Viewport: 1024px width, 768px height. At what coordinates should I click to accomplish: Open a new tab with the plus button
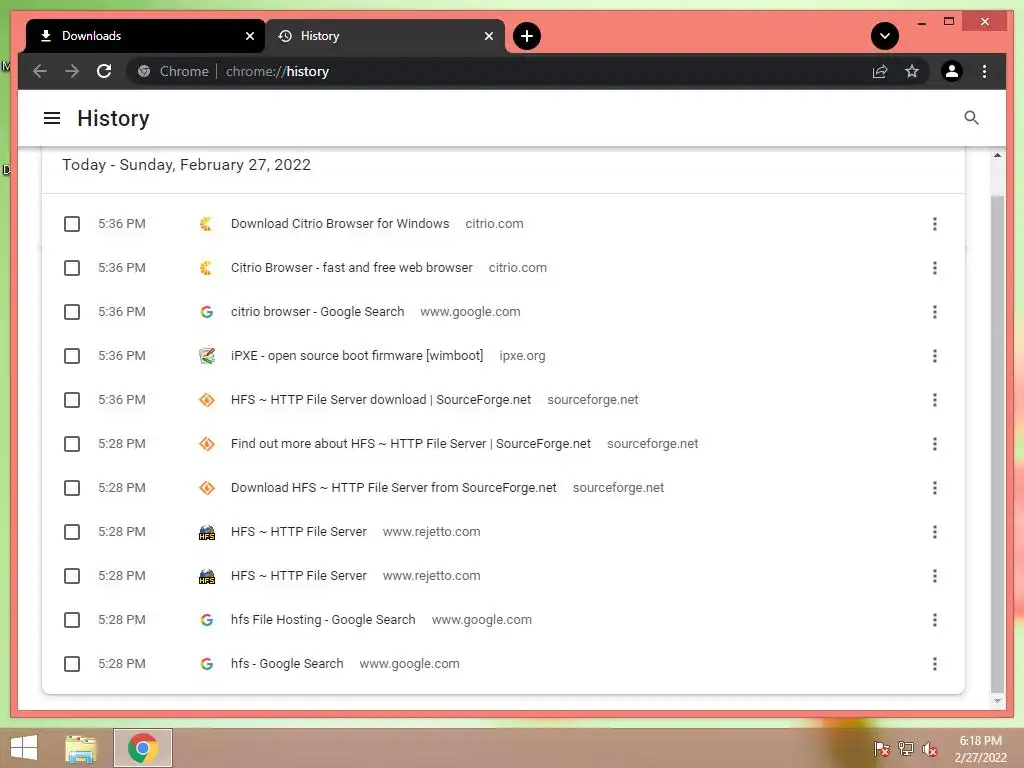click(527, 36)
